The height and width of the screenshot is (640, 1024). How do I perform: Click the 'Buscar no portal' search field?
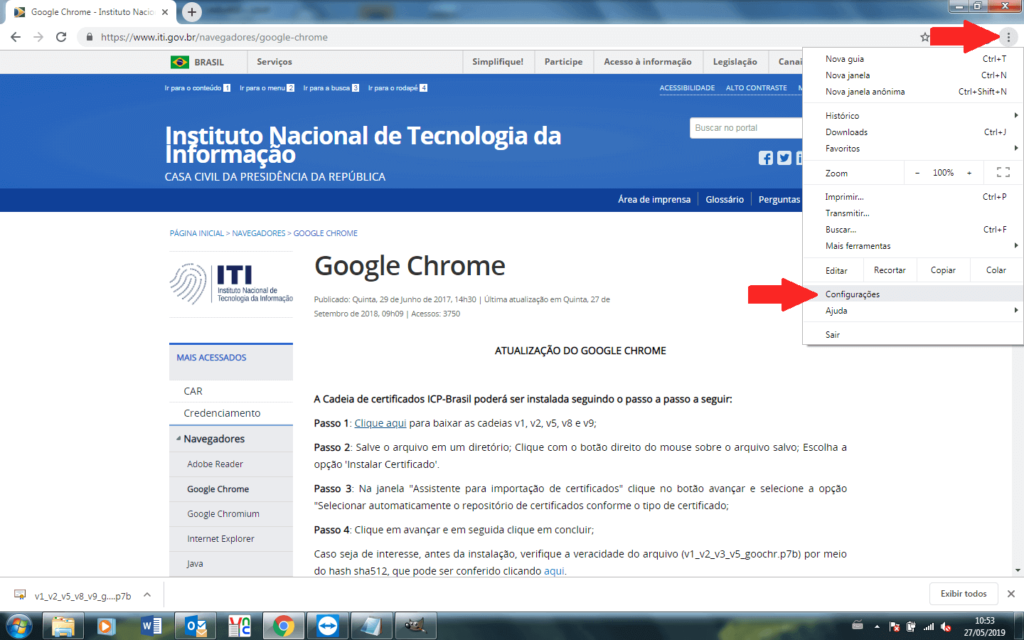click(x=746, y=128)
